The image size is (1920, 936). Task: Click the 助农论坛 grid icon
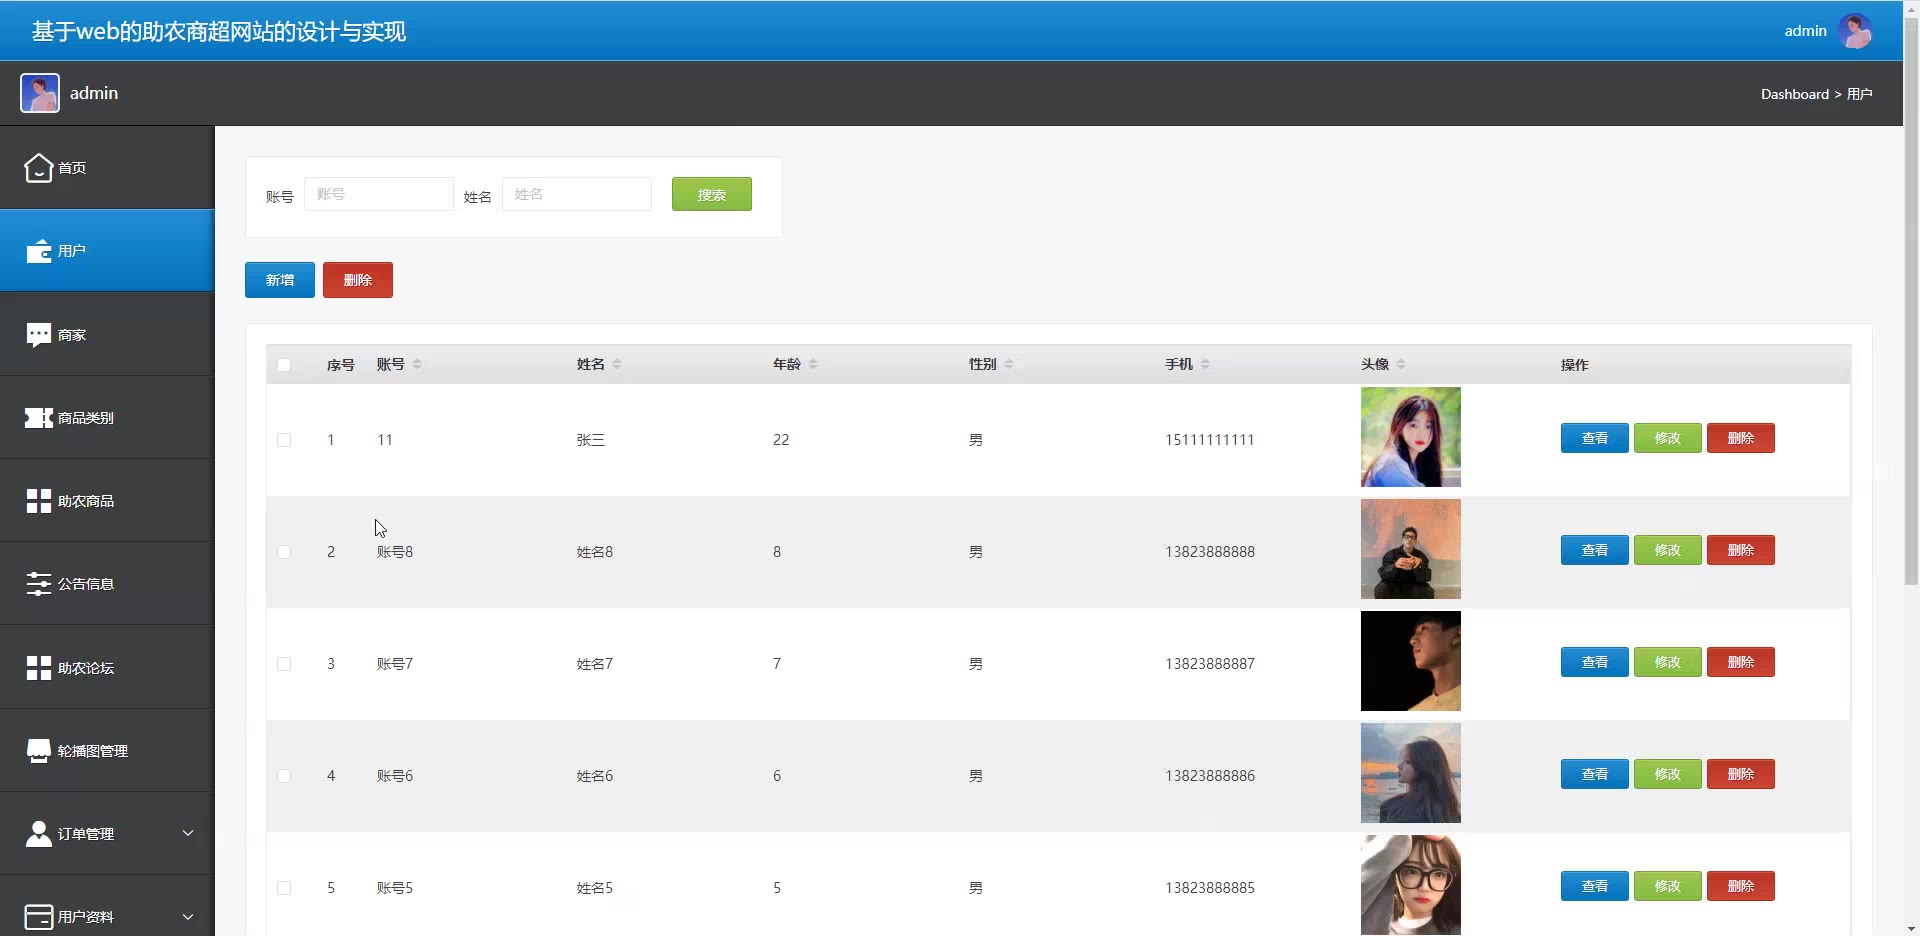click(x=38, y=668)
